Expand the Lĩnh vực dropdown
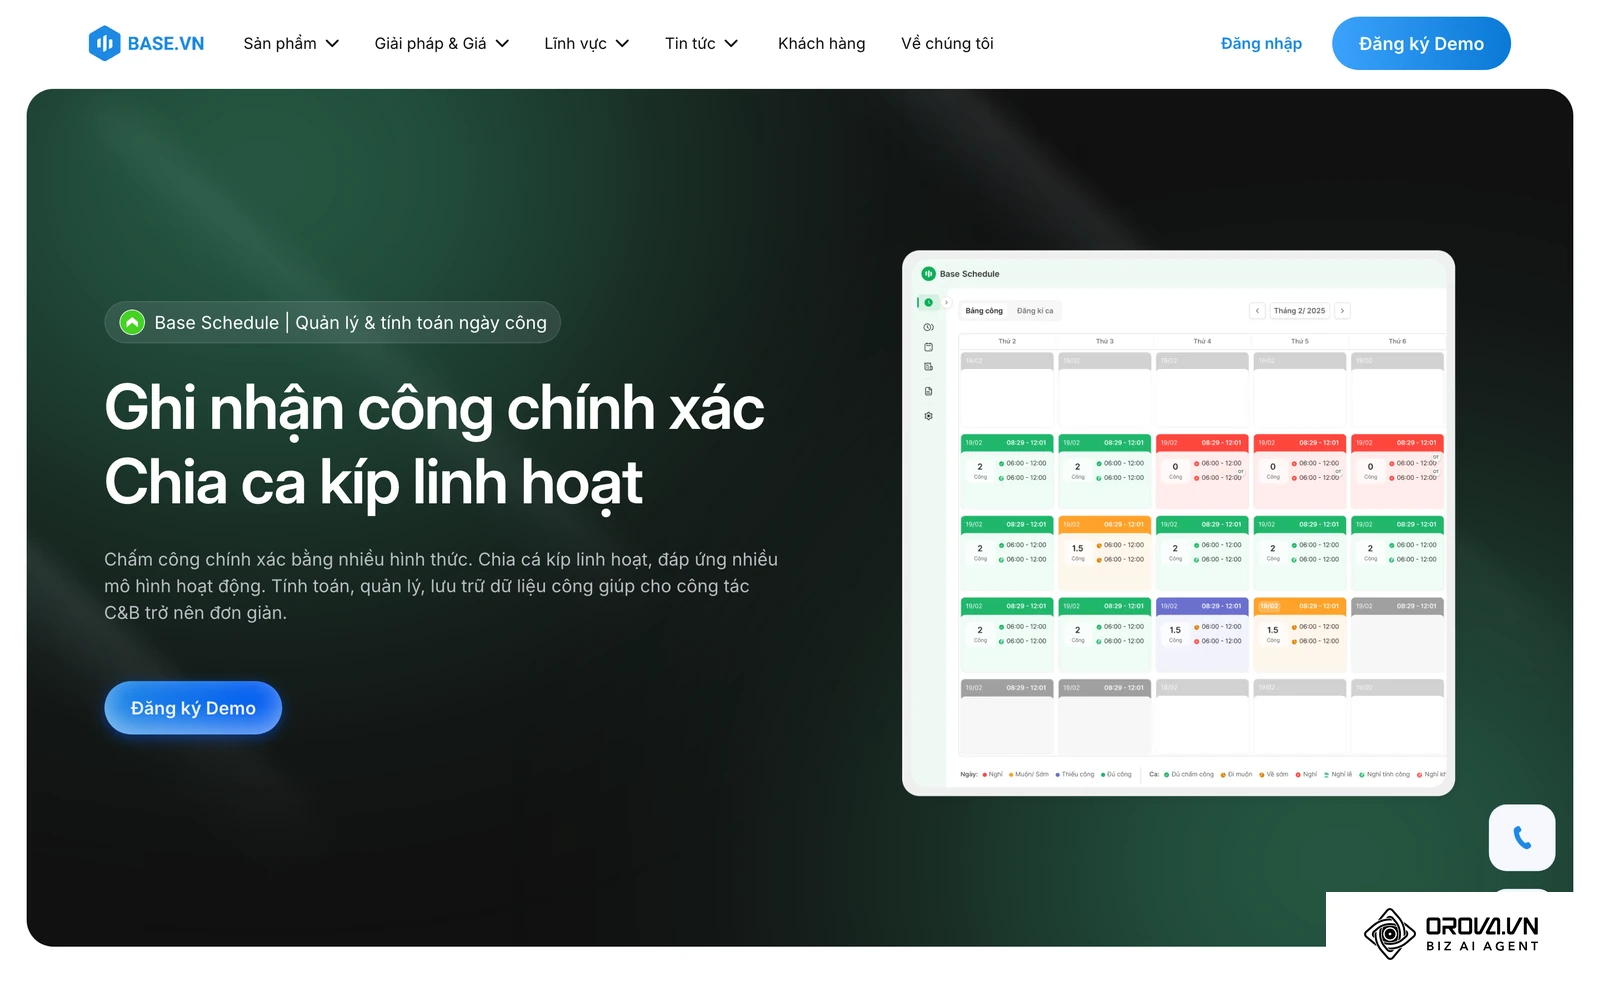 [586, 43]
